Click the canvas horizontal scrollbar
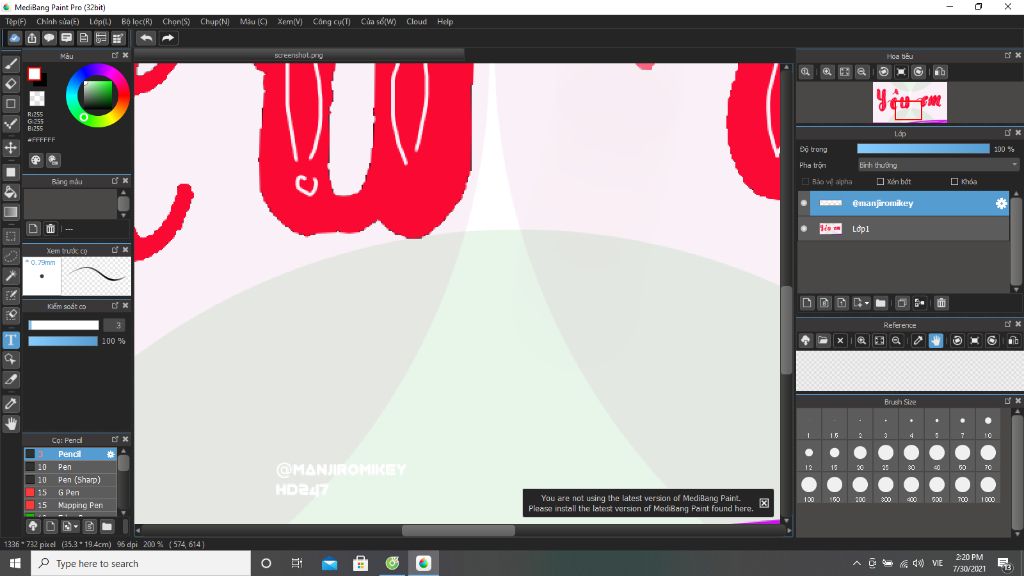The width and height of the screenshot is (1024, 576). pyautogui.click(x=458, y=531)
